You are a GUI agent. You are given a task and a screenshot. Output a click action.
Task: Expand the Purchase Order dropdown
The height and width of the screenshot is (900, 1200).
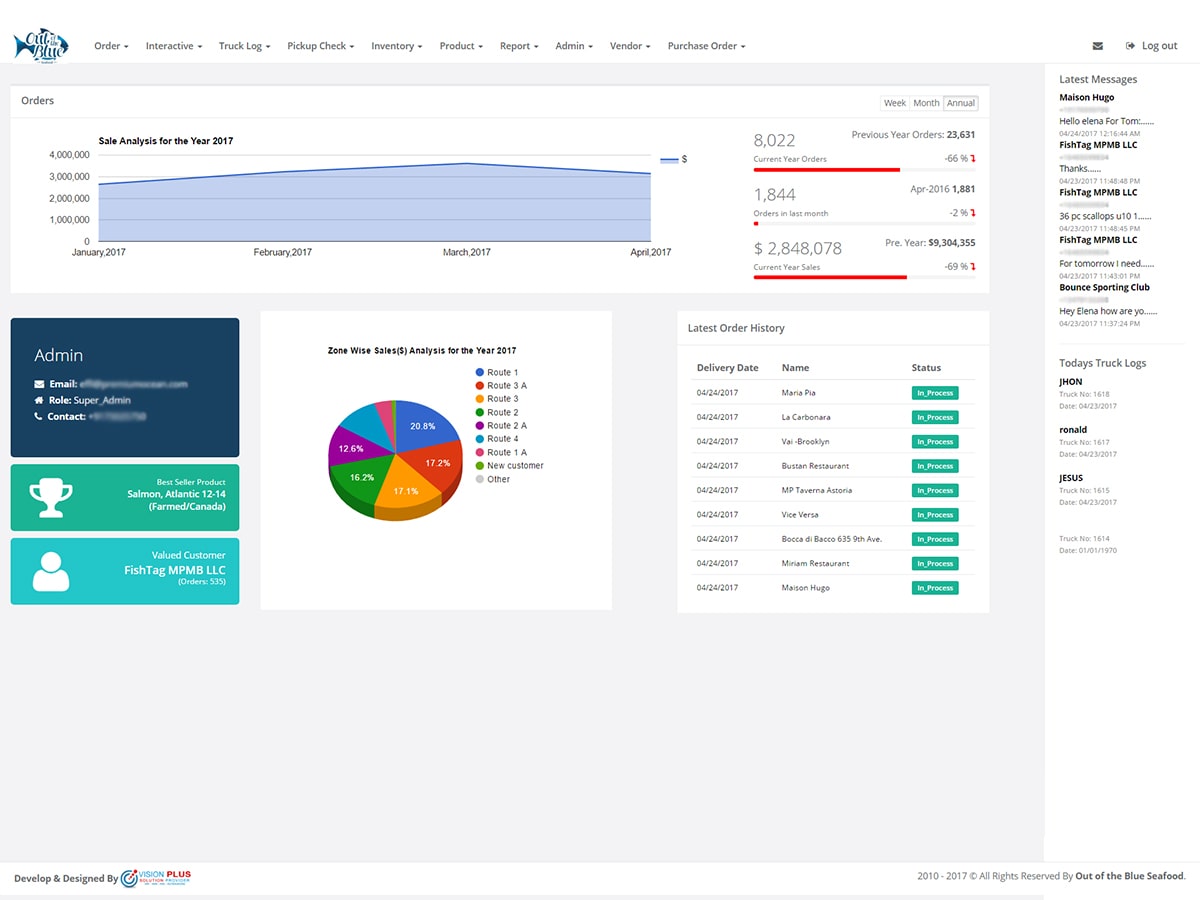tap(706, 46)
